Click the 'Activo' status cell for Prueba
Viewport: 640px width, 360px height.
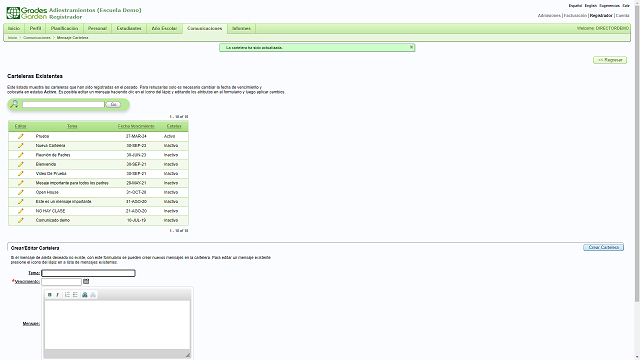[x=169, y=136]
